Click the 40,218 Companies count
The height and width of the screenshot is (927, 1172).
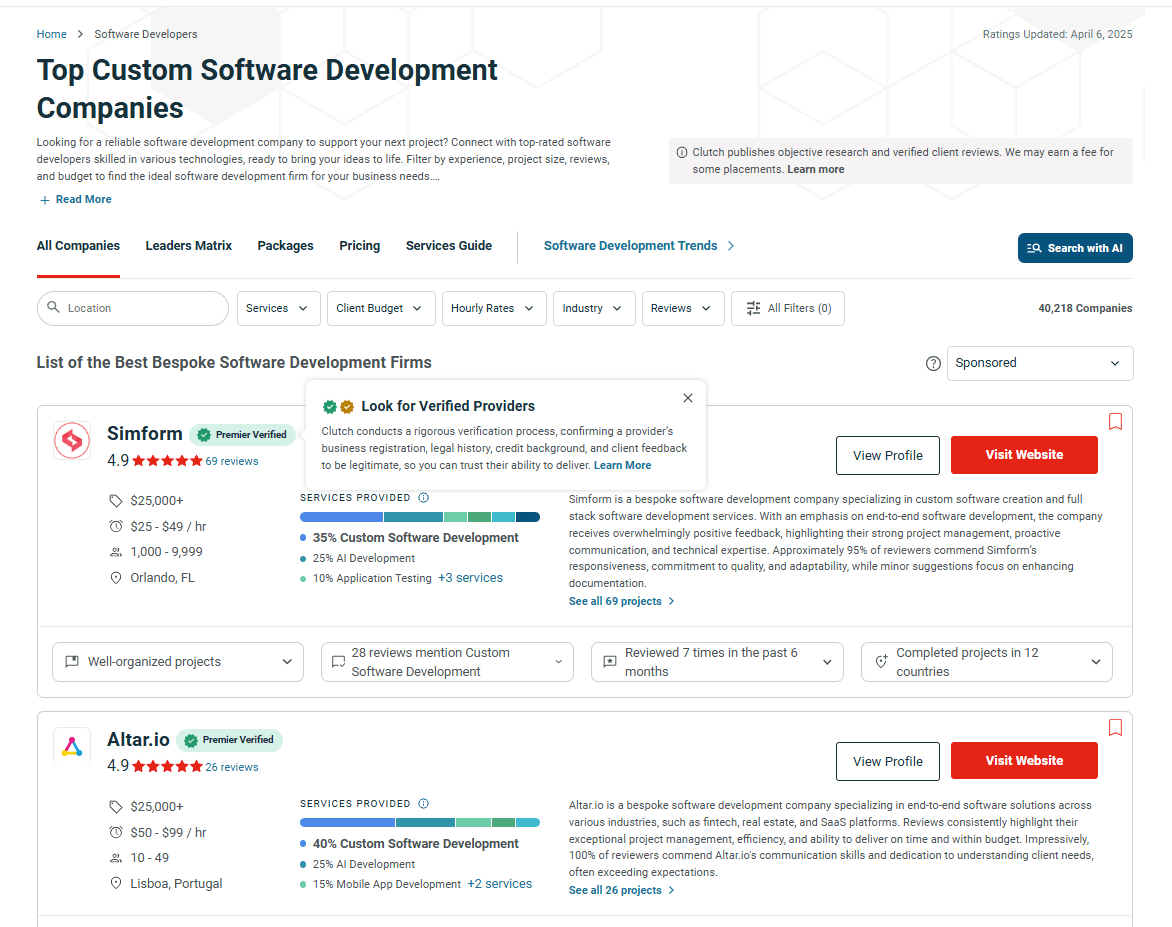(x=1085, y=308)
